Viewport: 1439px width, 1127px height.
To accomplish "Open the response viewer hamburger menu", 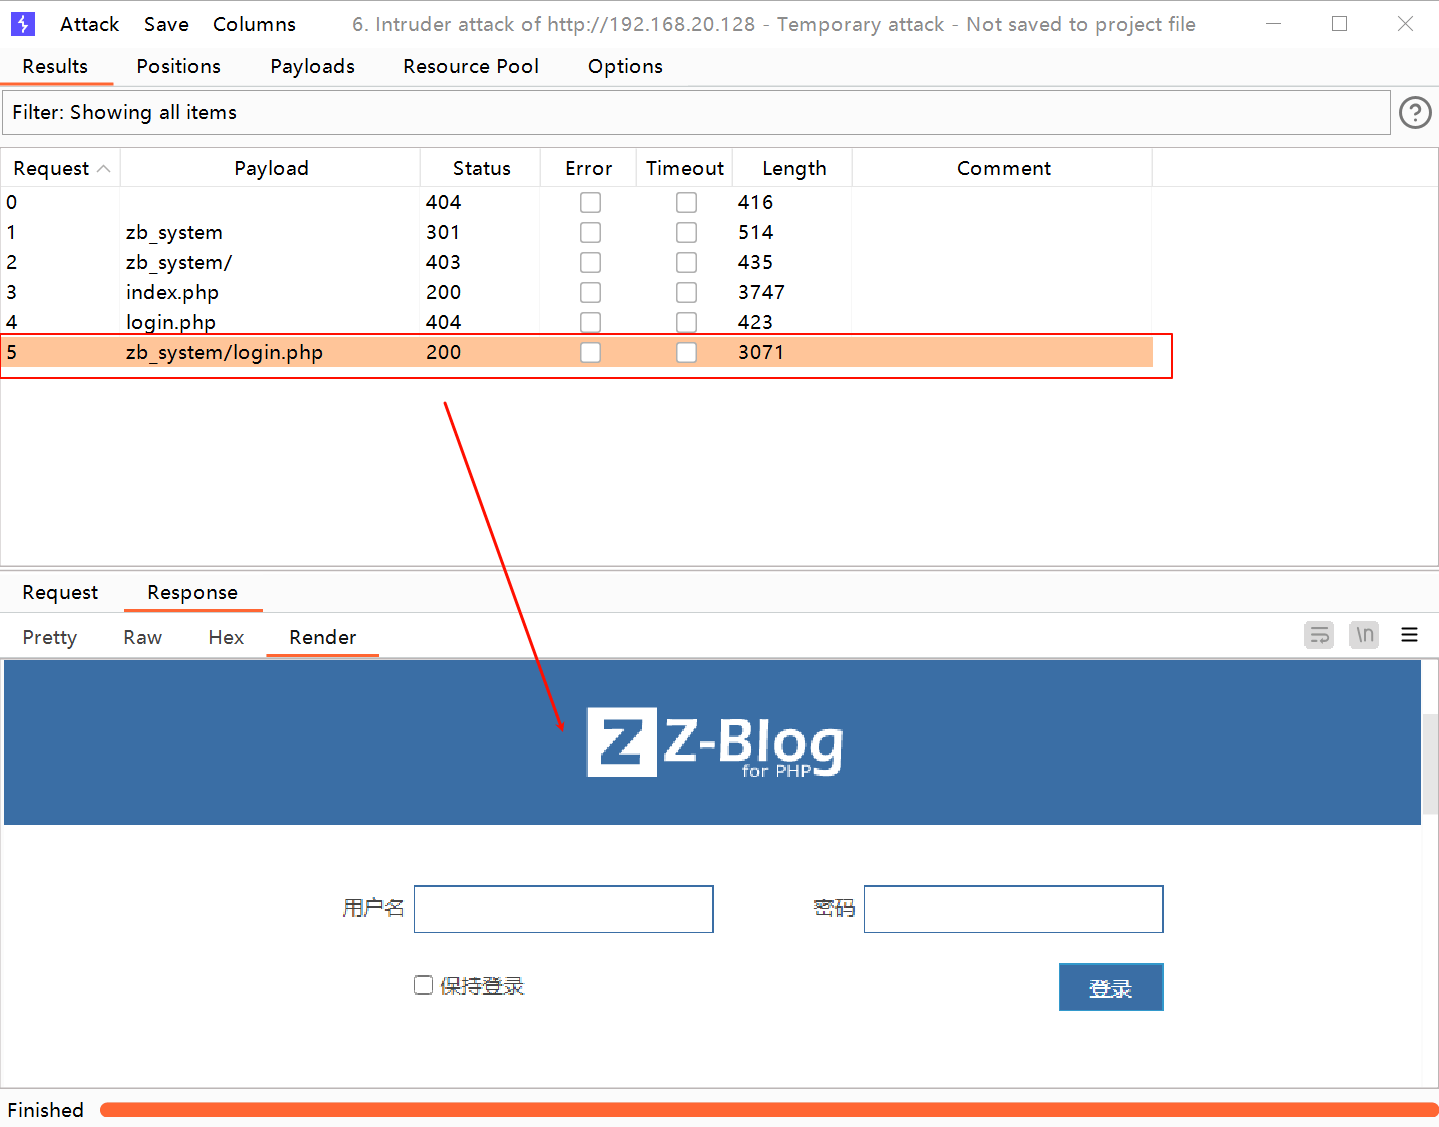I will (1409, 635).
